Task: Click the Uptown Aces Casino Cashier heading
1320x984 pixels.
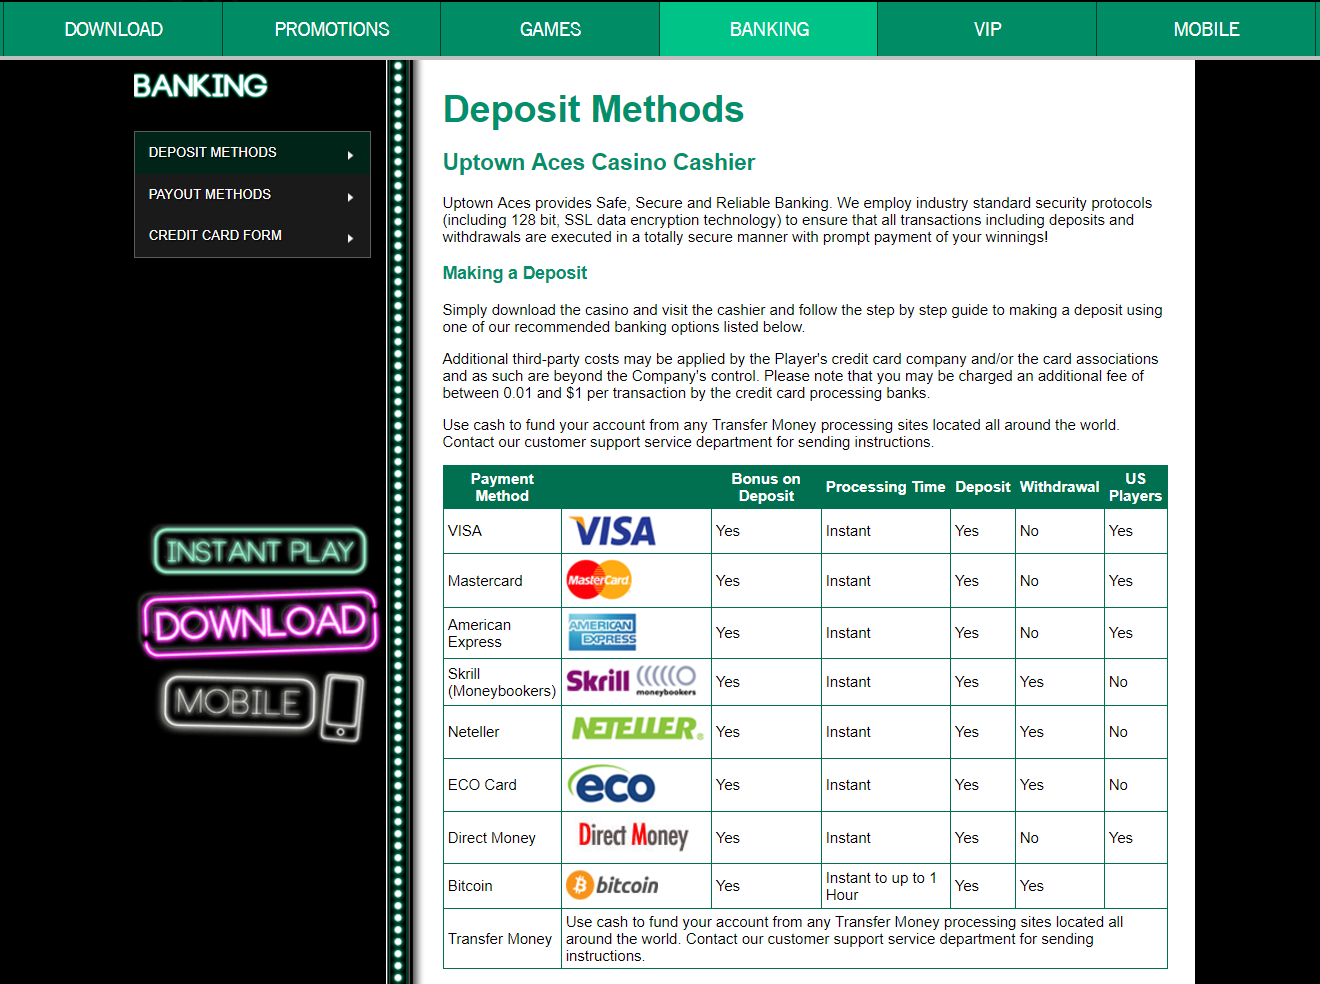Action: click(x=599, y=162)
